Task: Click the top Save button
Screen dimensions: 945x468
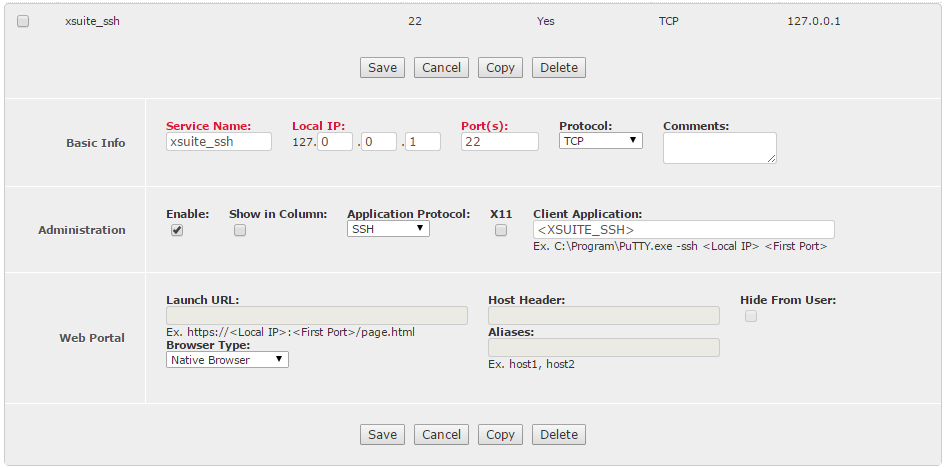Action: click(382, 67)
